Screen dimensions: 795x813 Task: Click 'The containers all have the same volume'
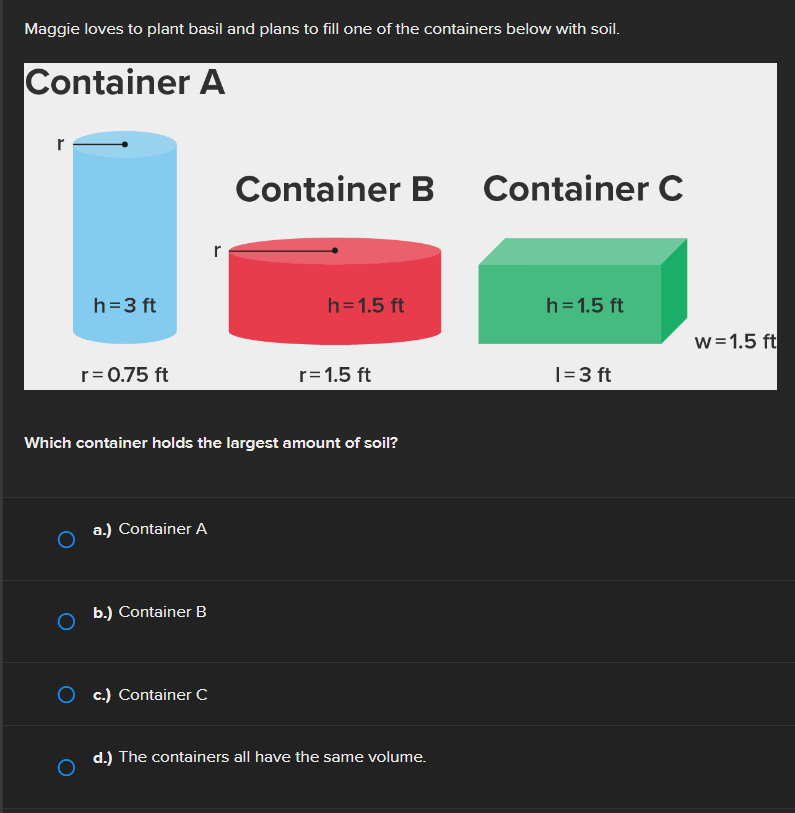(272, 756)
